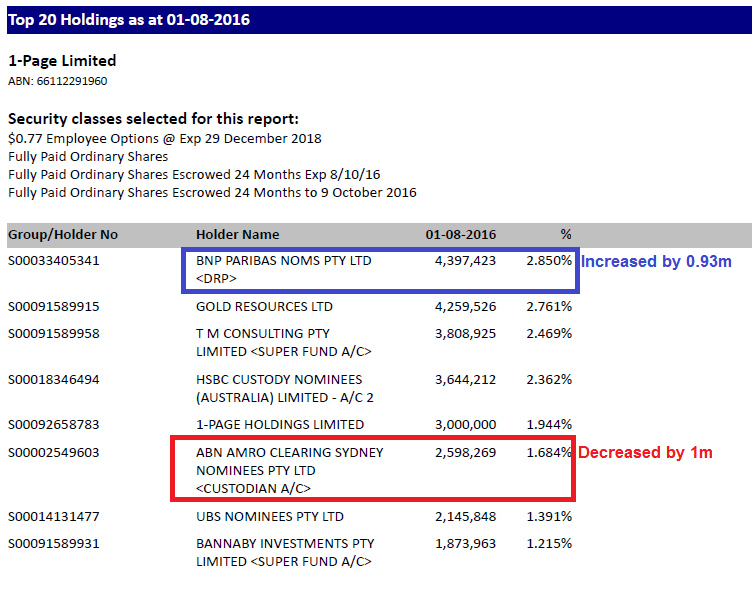Click the 2.761% percentage cell
Viewport: 752px width, 604px height.
pyautogui.click(x=549, y=307)
